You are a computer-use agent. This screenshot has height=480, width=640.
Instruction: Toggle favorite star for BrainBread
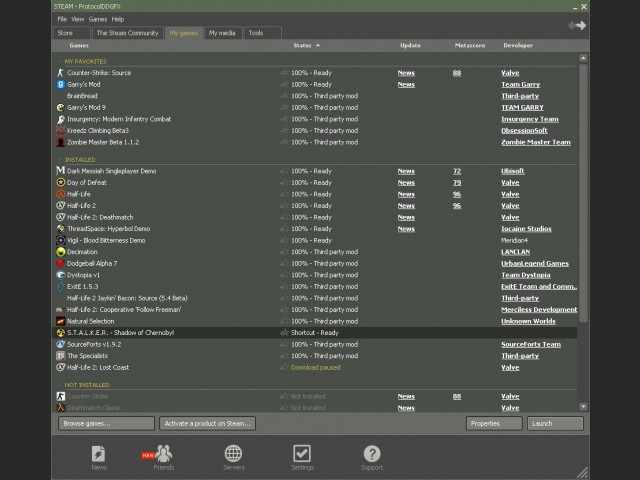tap(284, 96)
